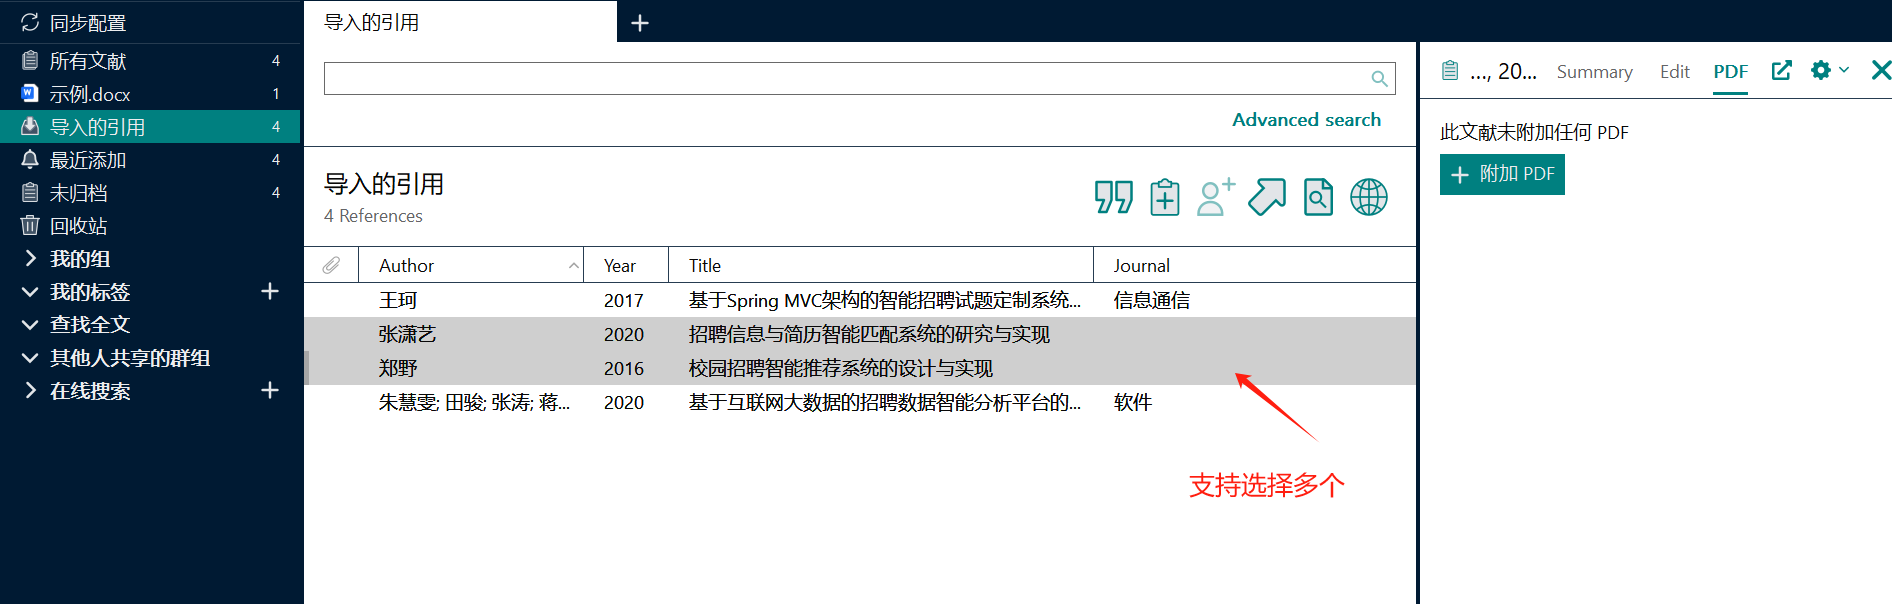
Task: Switch to the Summary tab
Action: pos(1595,72)
